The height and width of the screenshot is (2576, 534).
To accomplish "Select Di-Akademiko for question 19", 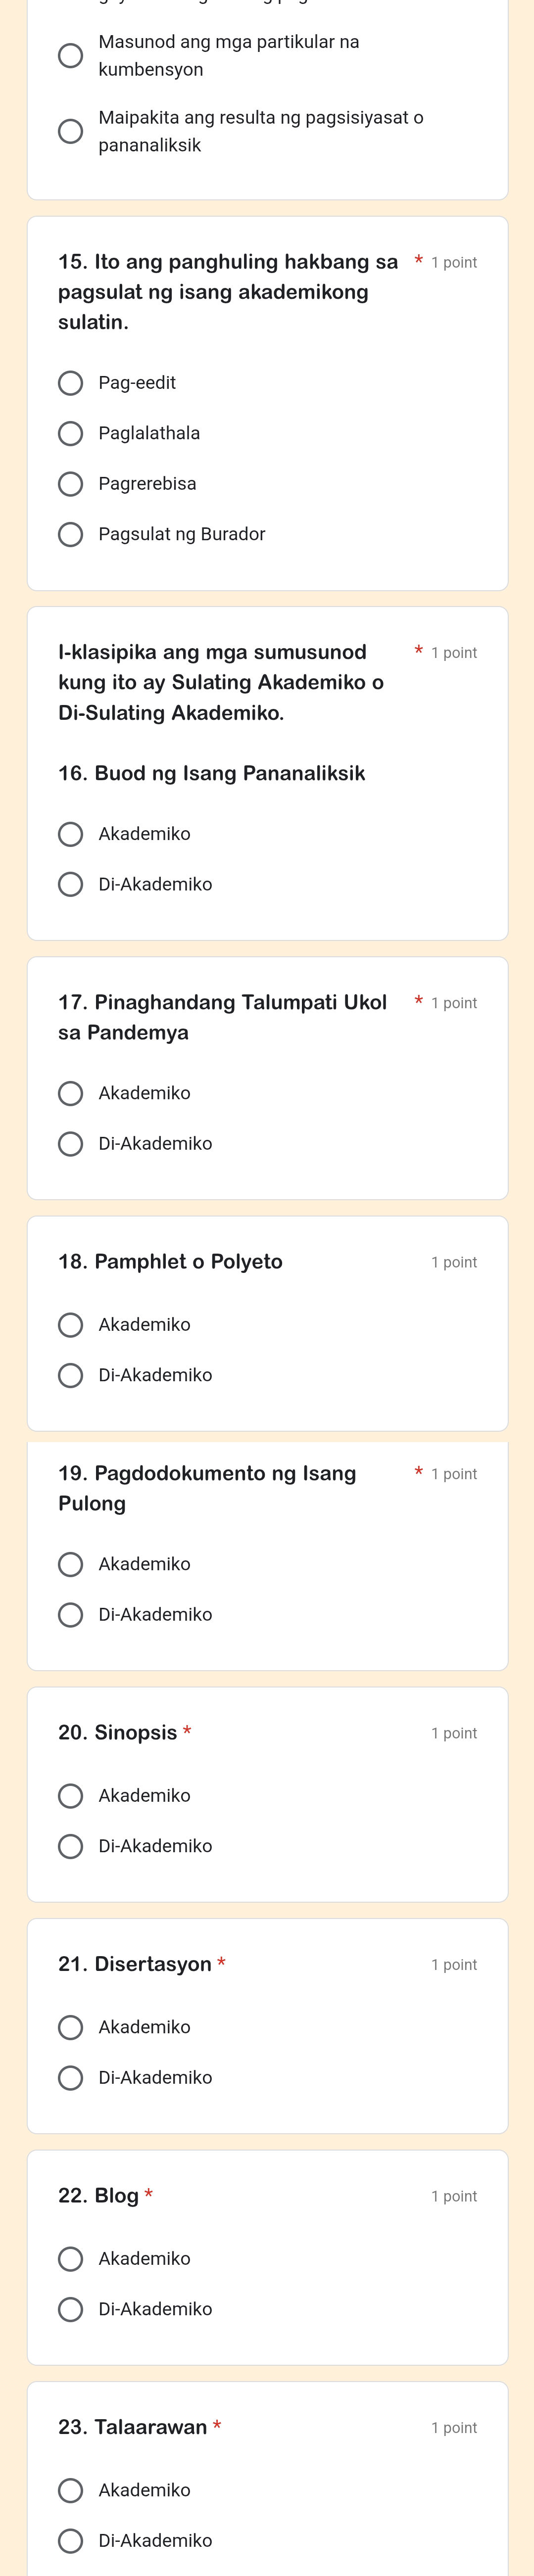I will pyautogui.click(x=70, y=1614).
